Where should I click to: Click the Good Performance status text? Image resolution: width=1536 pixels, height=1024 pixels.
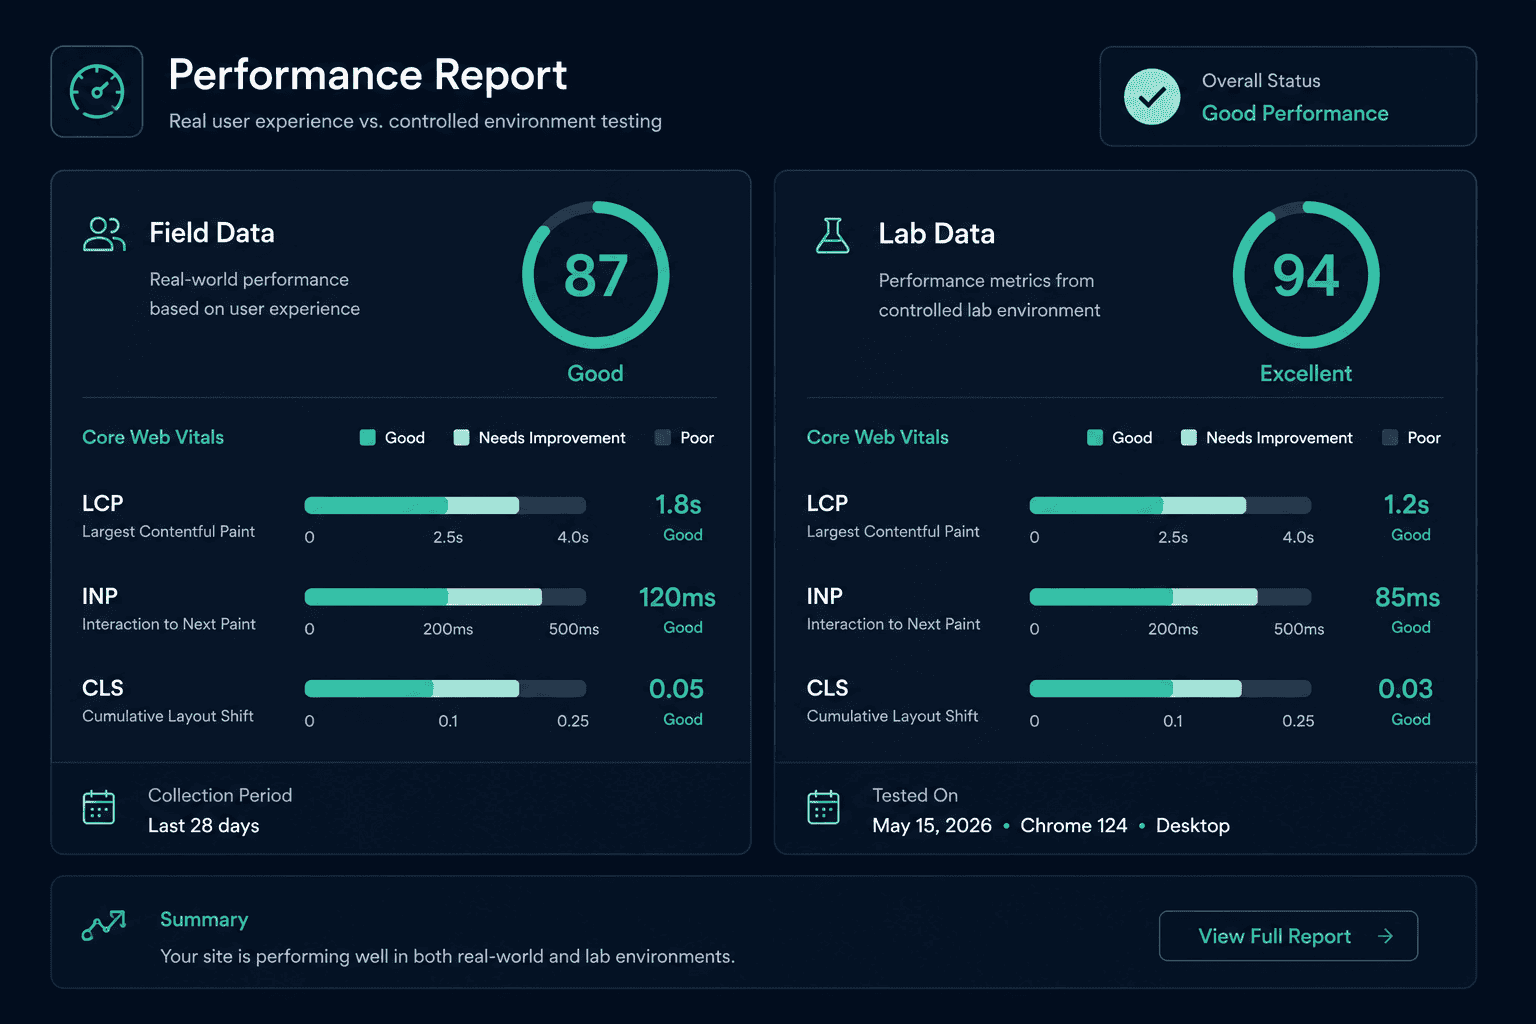pos(1295,114)
